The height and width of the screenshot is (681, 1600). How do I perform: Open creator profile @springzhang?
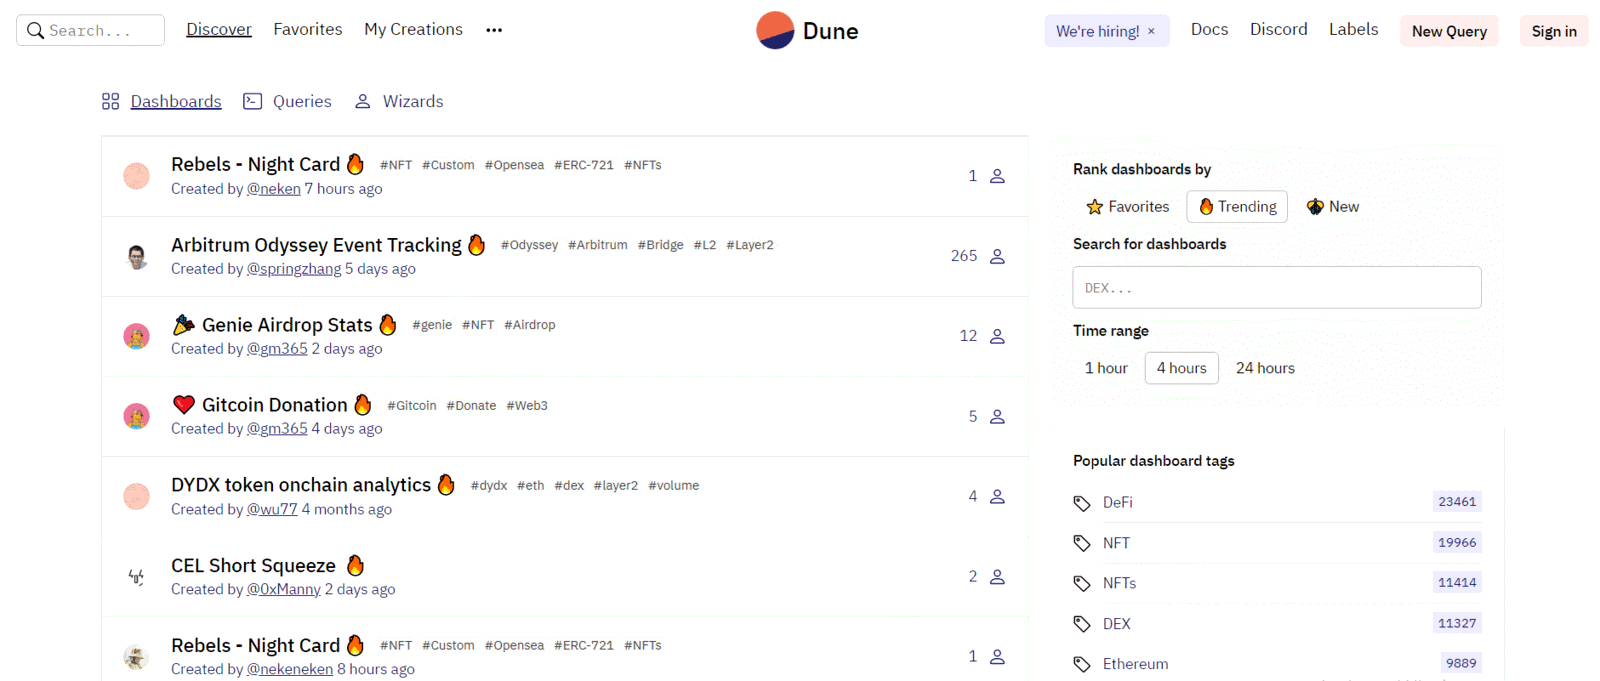click(294, 269)
